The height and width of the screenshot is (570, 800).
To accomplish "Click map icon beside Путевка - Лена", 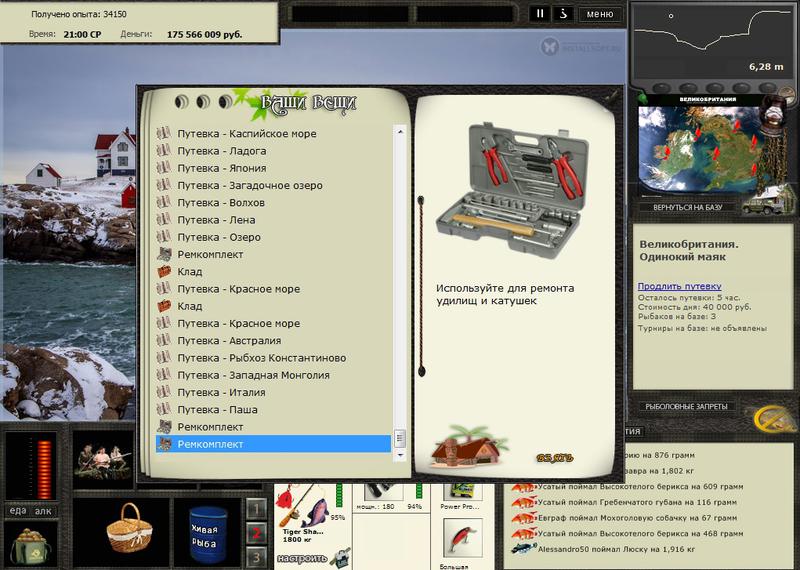I will [x=163, y=219].
